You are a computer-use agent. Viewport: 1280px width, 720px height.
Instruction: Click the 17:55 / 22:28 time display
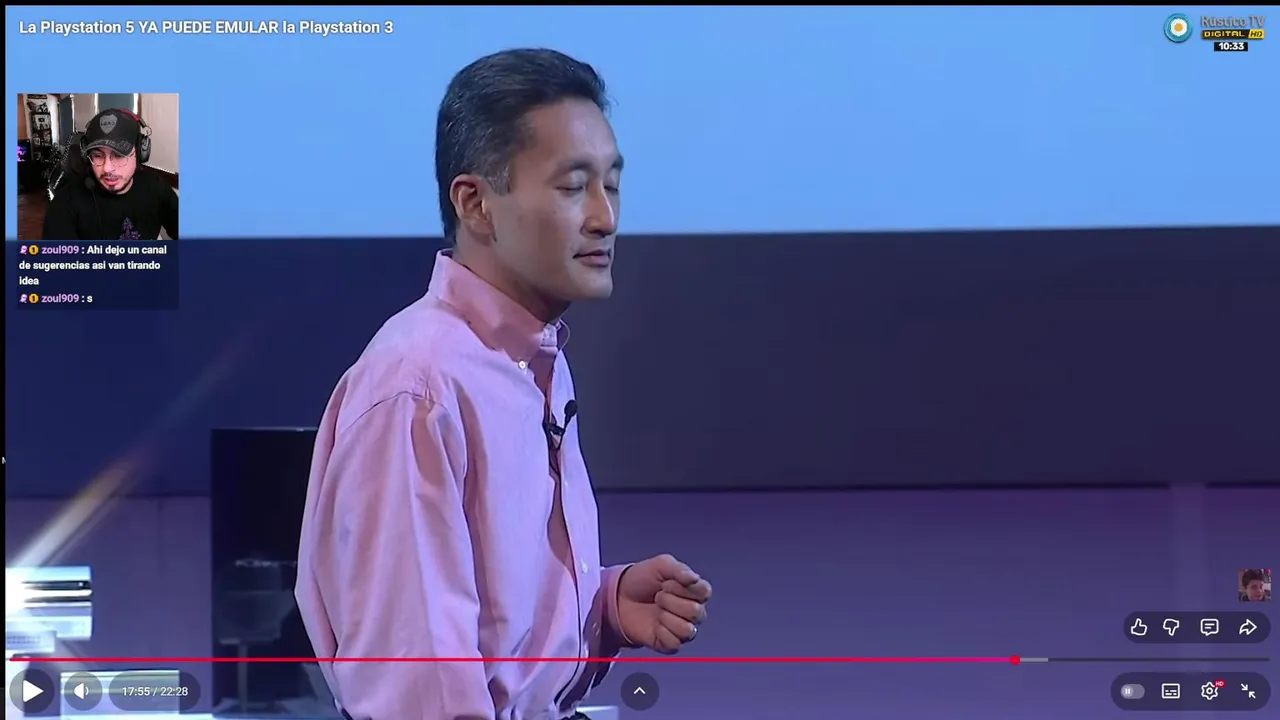[155, 691]
